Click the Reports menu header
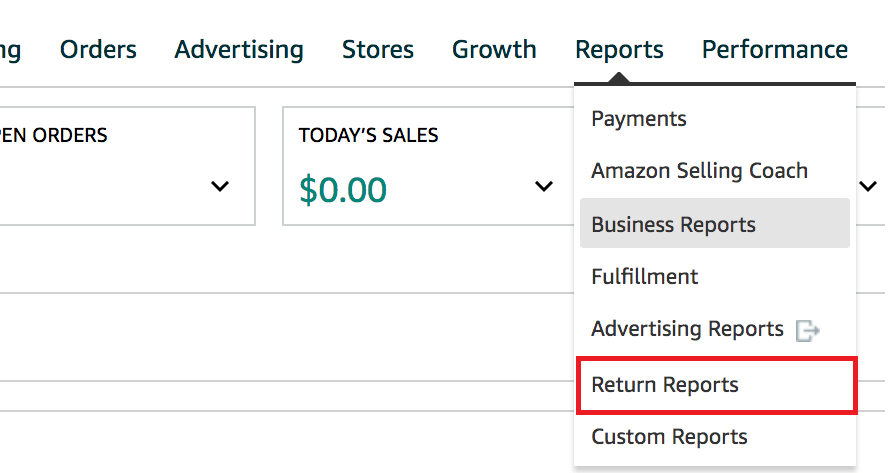This screenshot has height=473, width=891. [x=619, y=49]
